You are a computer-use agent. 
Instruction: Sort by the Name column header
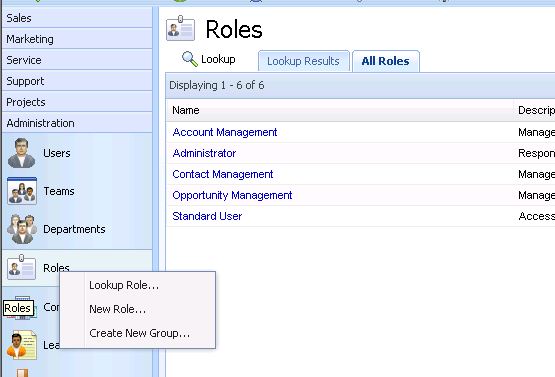click(x=186, y=110)
